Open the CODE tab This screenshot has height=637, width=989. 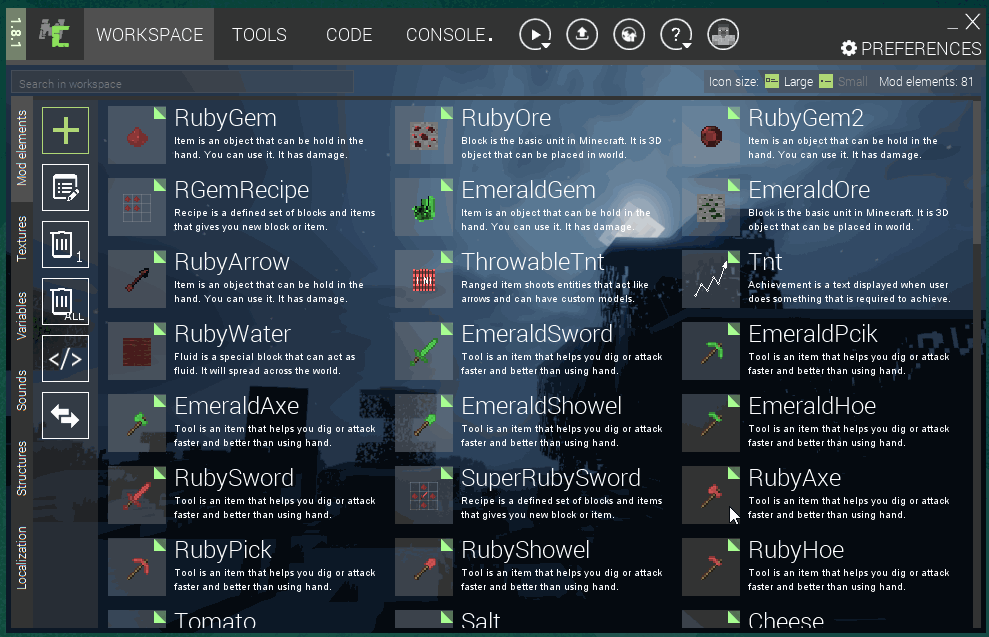click(349, 35)
